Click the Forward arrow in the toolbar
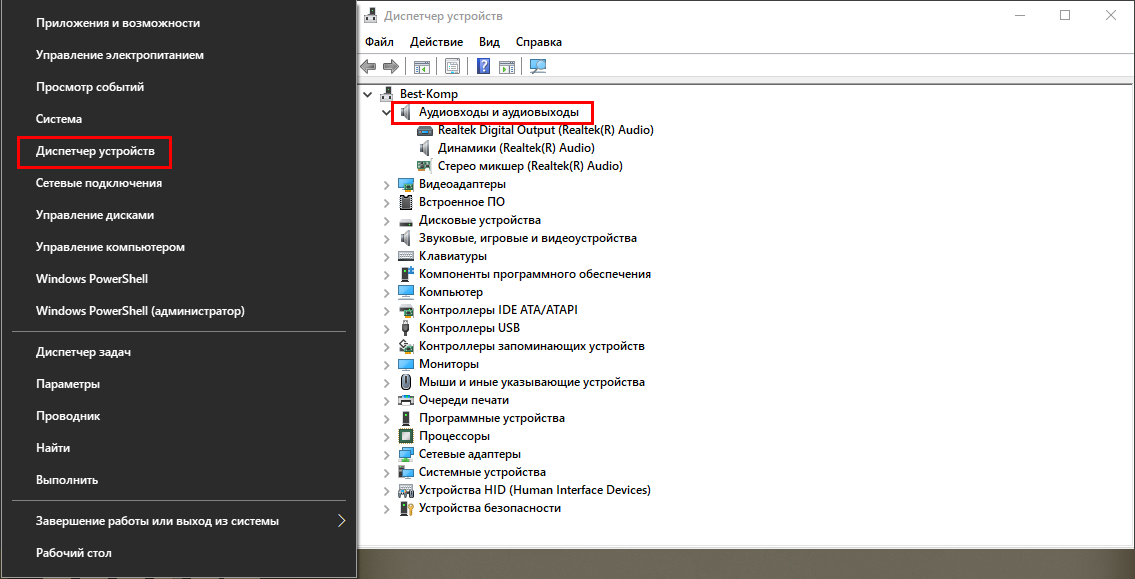1135x579 pixels. (x=390, y=67)
